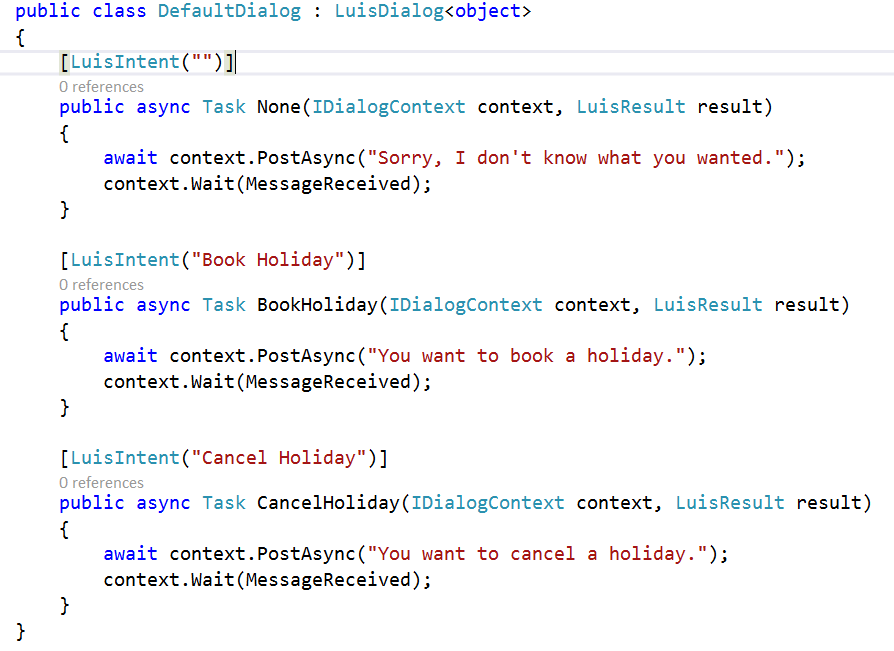Image resolution: width=894 pixels, height=651 pixels.
Task: Click "Sorry, I don't know what you wanted." string
Action: pyautogui.click(x=576, y=158)
